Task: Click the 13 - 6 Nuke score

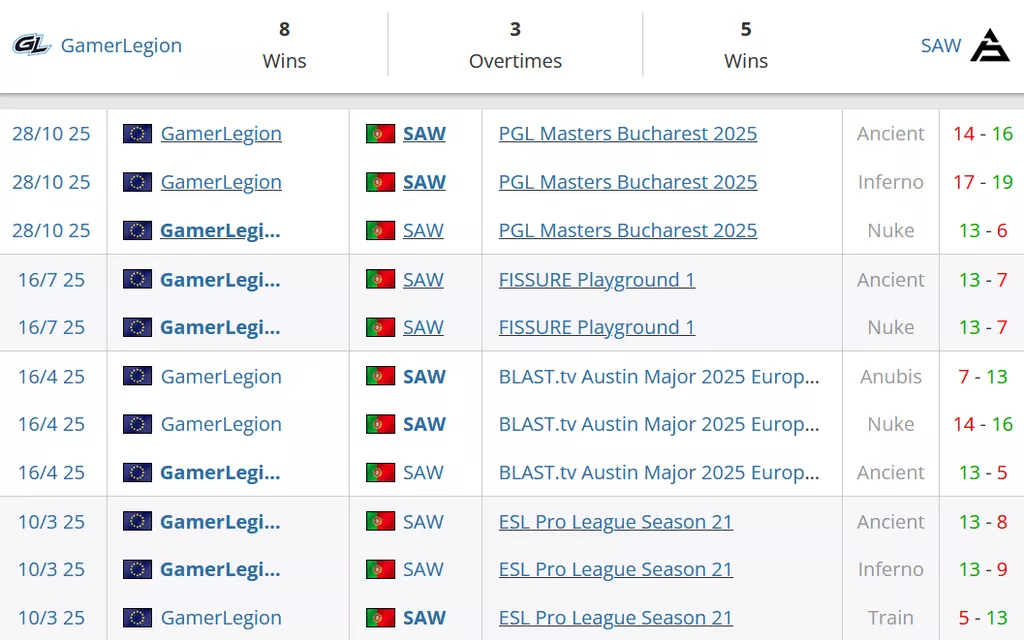Action: pos(982,230)
